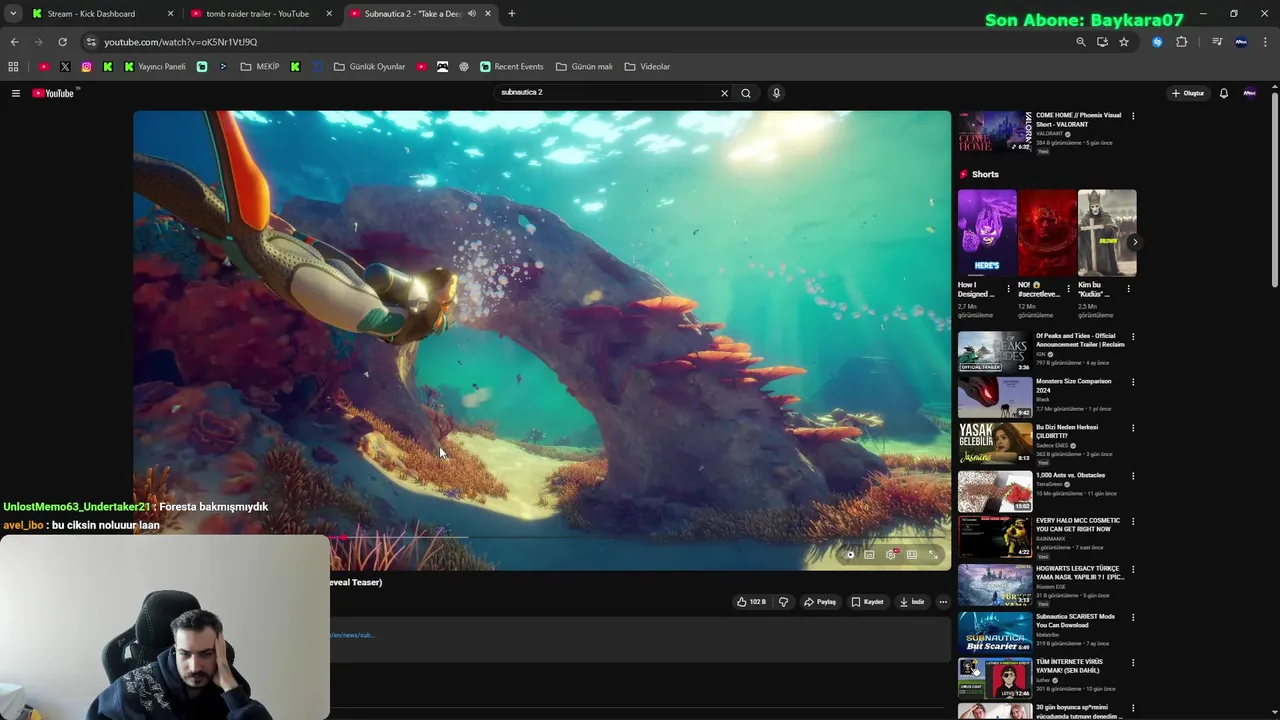Image resolution: width=1280 pixels, height=720 pixels.
Task: Click the page vertical scrollbar
Action: pos(1274,190)
